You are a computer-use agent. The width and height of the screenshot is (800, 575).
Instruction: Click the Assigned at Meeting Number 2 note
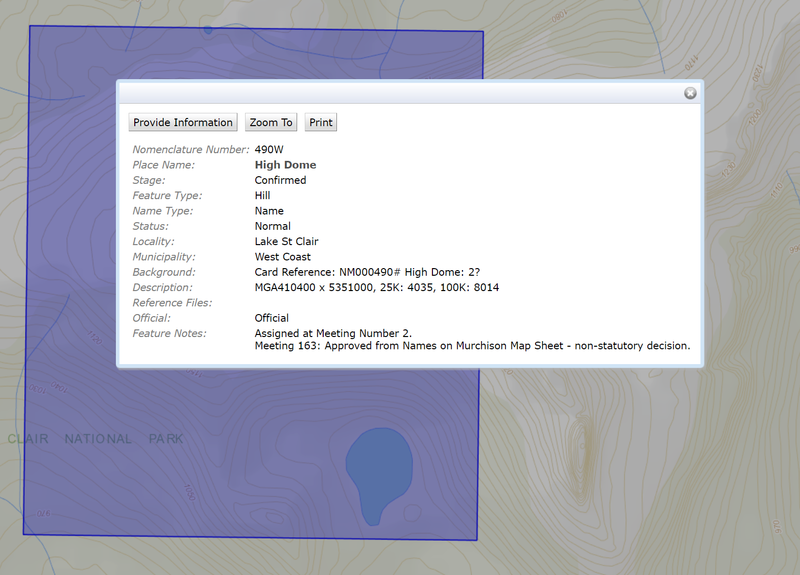coord(333,333)
